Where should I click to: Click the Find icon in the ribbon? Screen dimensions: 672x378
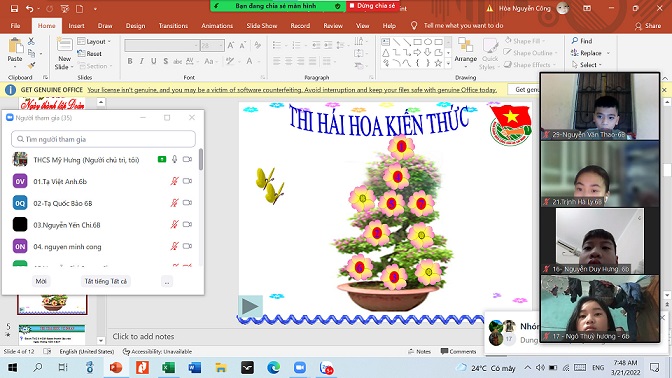pos(575,41)
